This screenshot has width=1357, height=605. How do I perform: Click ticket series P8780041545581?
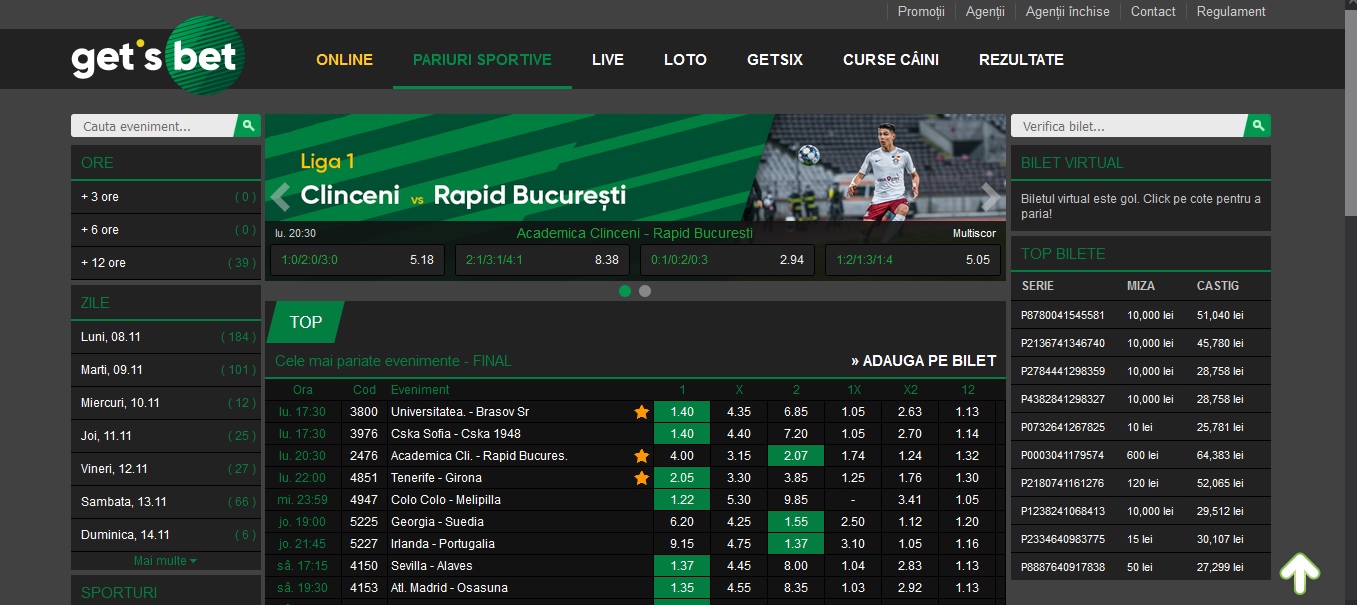click(x=1063, y=315)
